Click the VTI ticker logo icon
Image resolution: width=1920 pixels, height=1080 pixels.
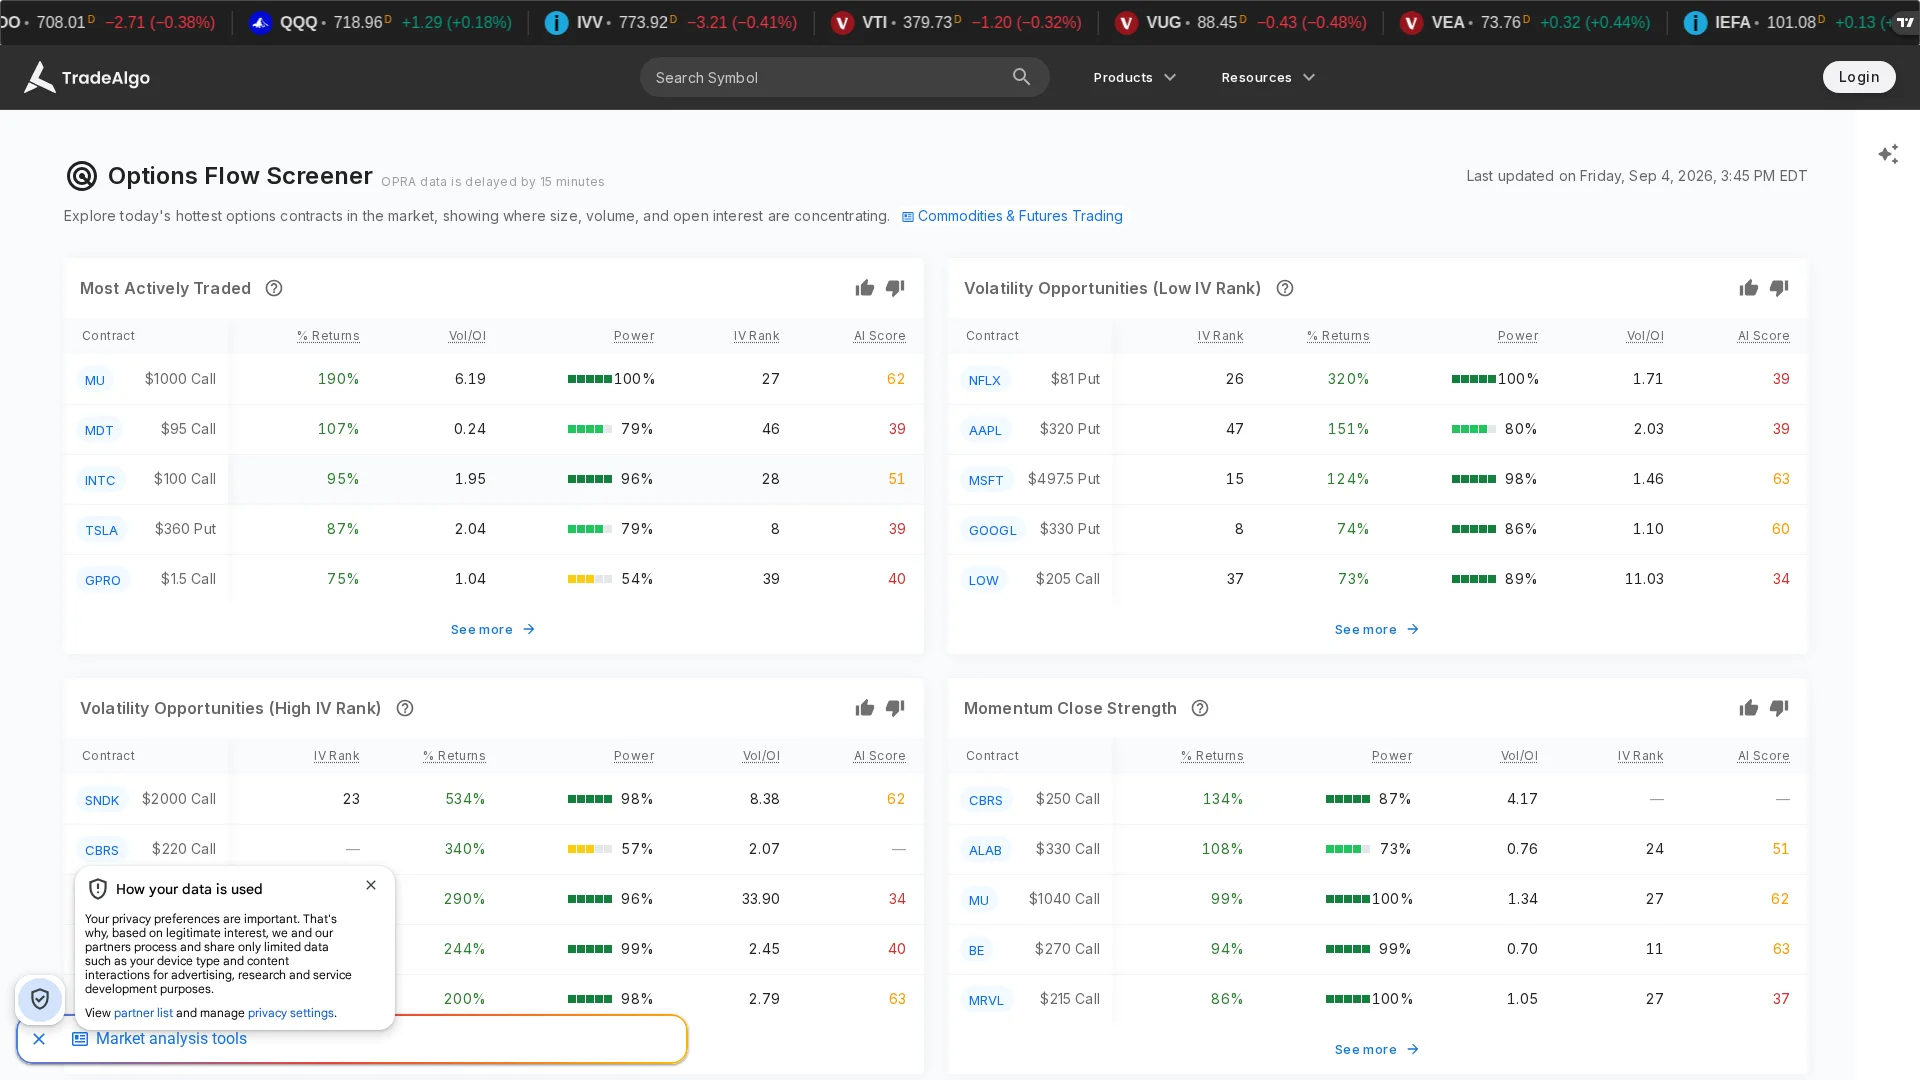click(843, 22)
